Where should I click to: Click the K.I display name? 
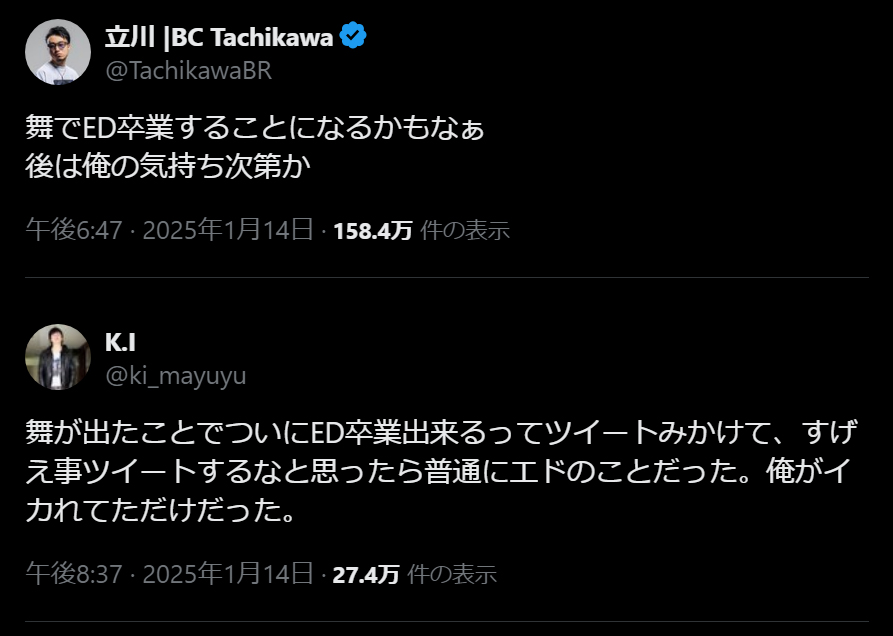(120, 343)
